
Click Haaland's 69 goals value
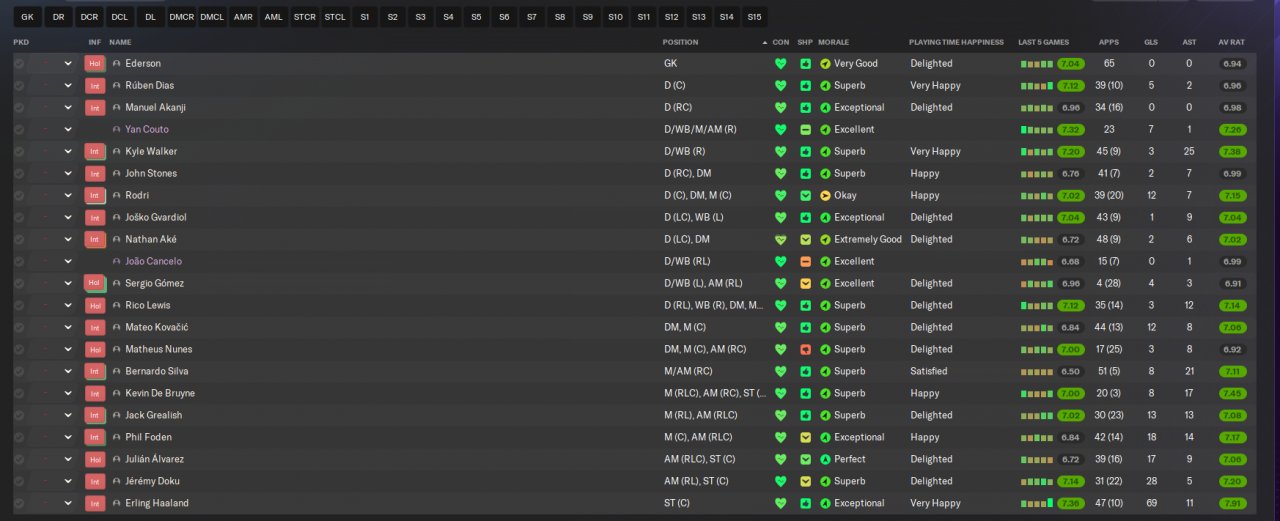click(x=1151, y=503)
